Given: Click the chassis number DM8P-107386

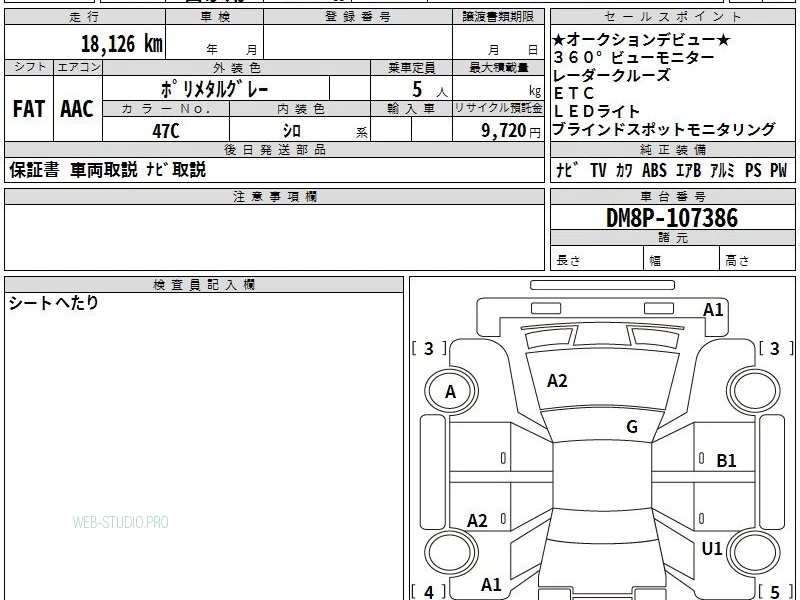Looking at the screenshot, I should pos(672,218).
